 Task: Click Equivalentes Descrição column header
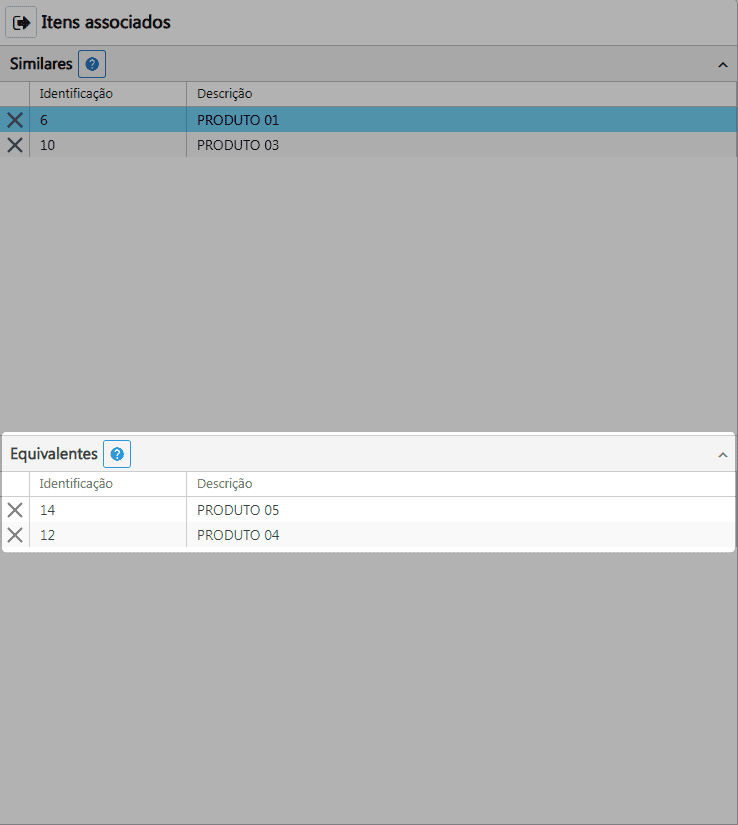tap(224, 484)
